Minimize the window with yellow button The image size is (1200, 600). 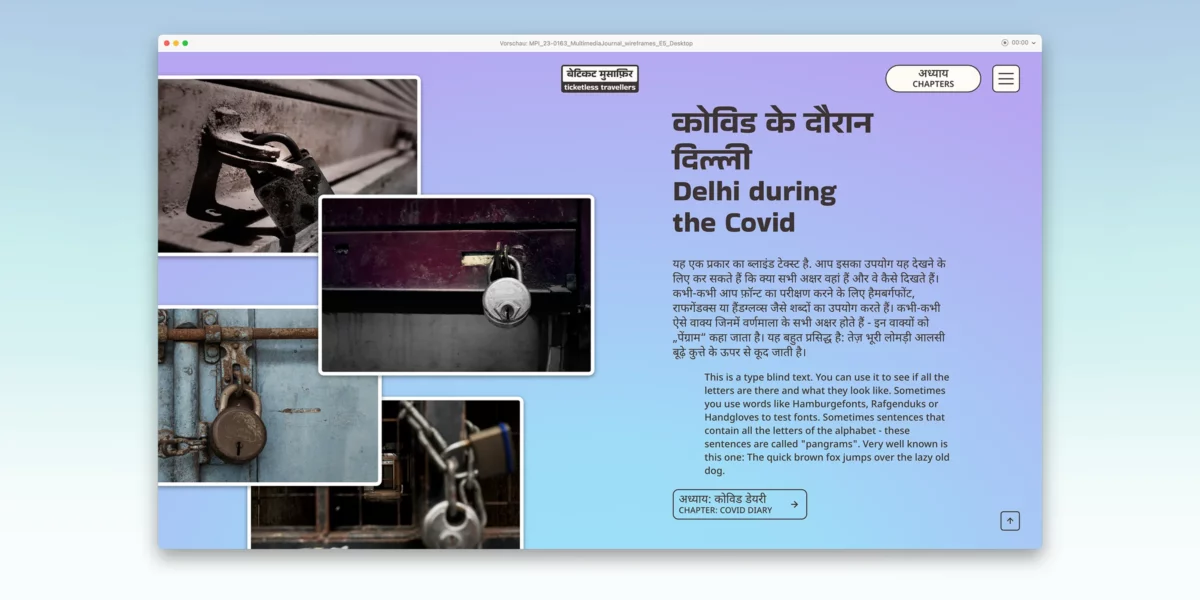click(176, 43)
